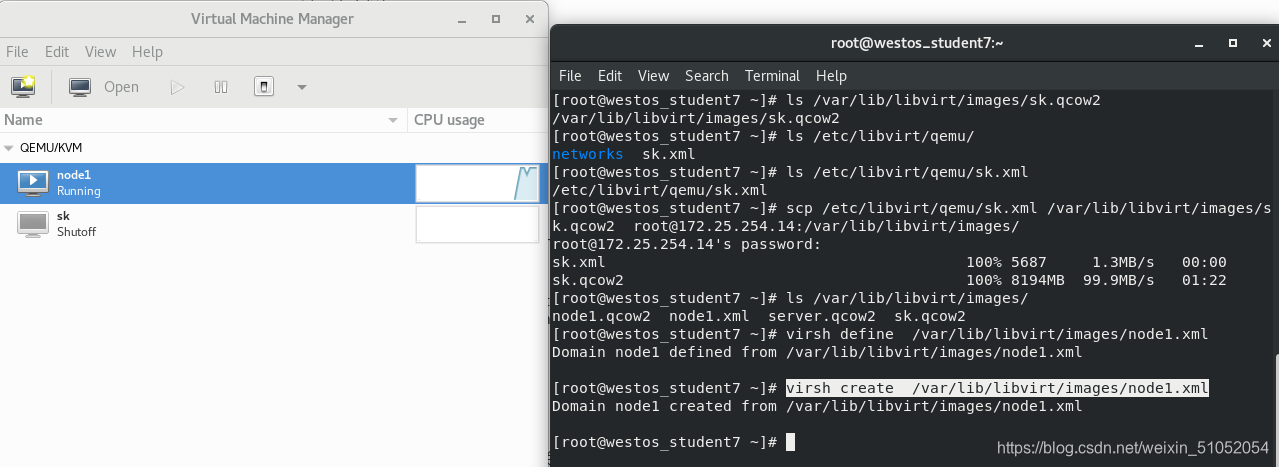Open the terminal Help menu
This screenshot has height=467, width=1279.
pyautogui.click(x=831, y=75)
